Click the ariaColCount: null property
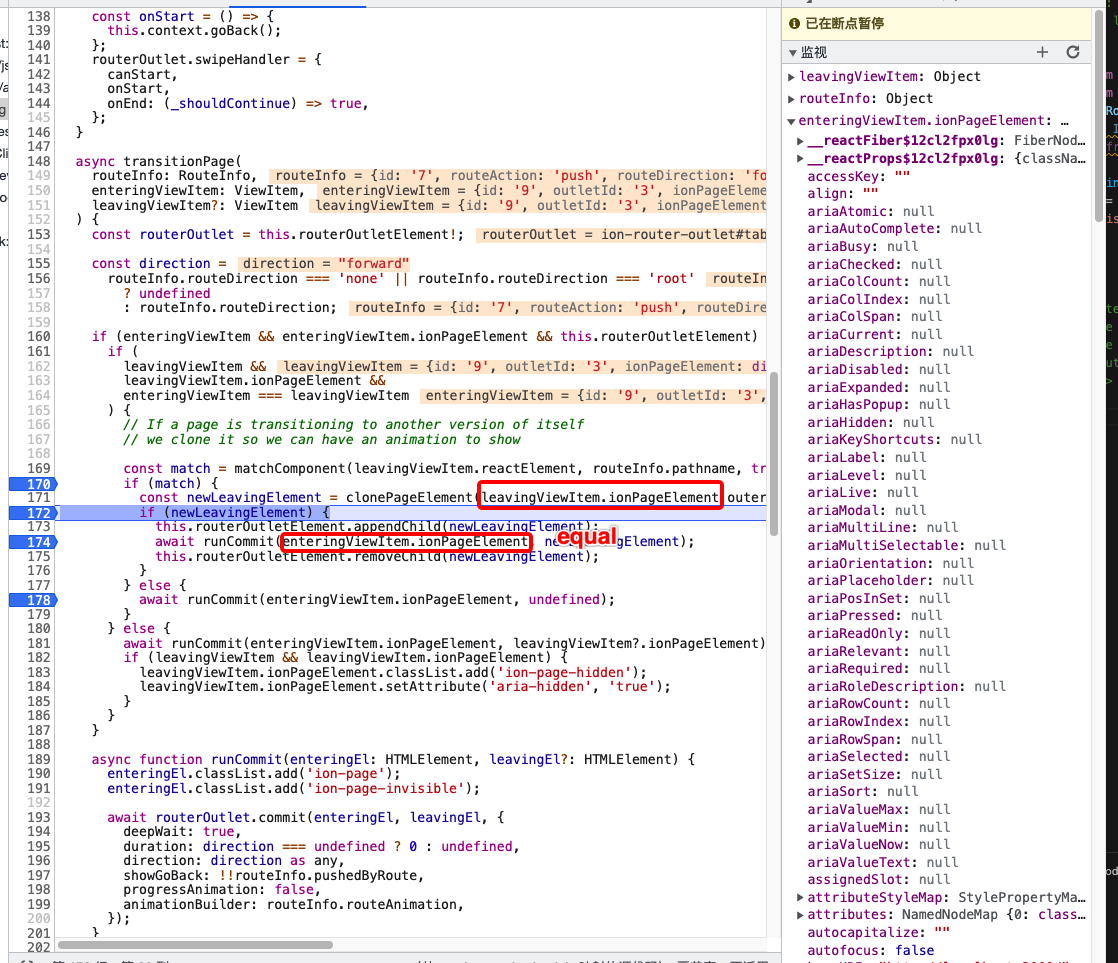Image resolution: width=1118 pixels, height=963 pixels. [878, 282]
